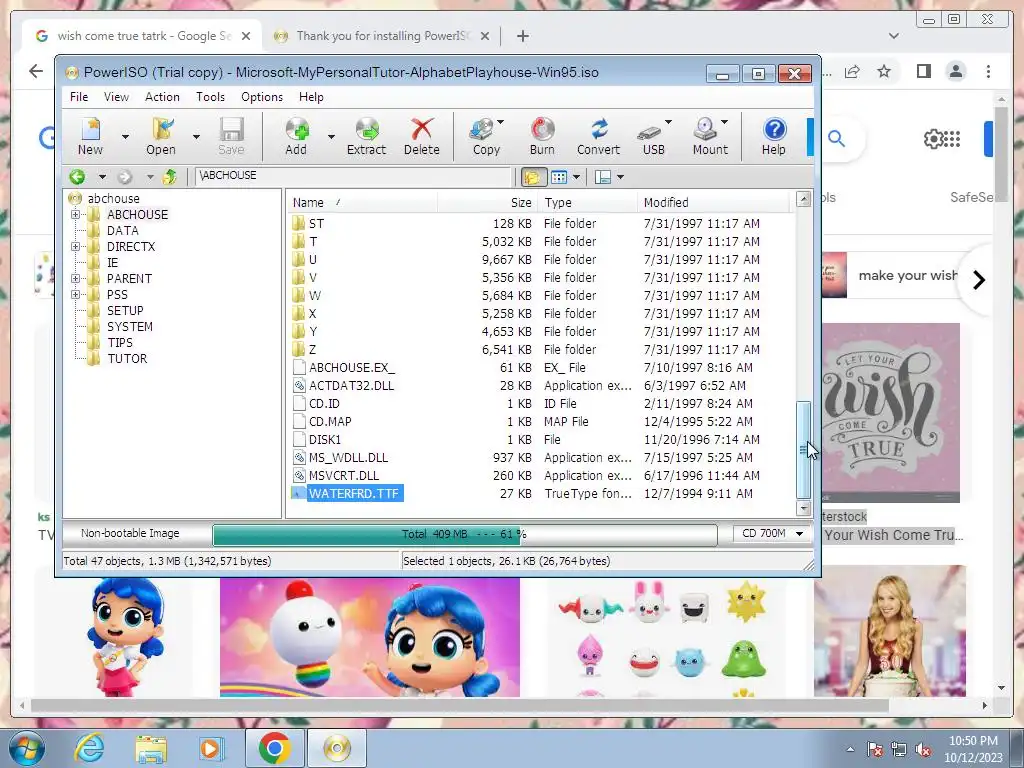Click the Chrome bookmark star icon
This screenshot has height=768, width=1024.
coord(884,71)
